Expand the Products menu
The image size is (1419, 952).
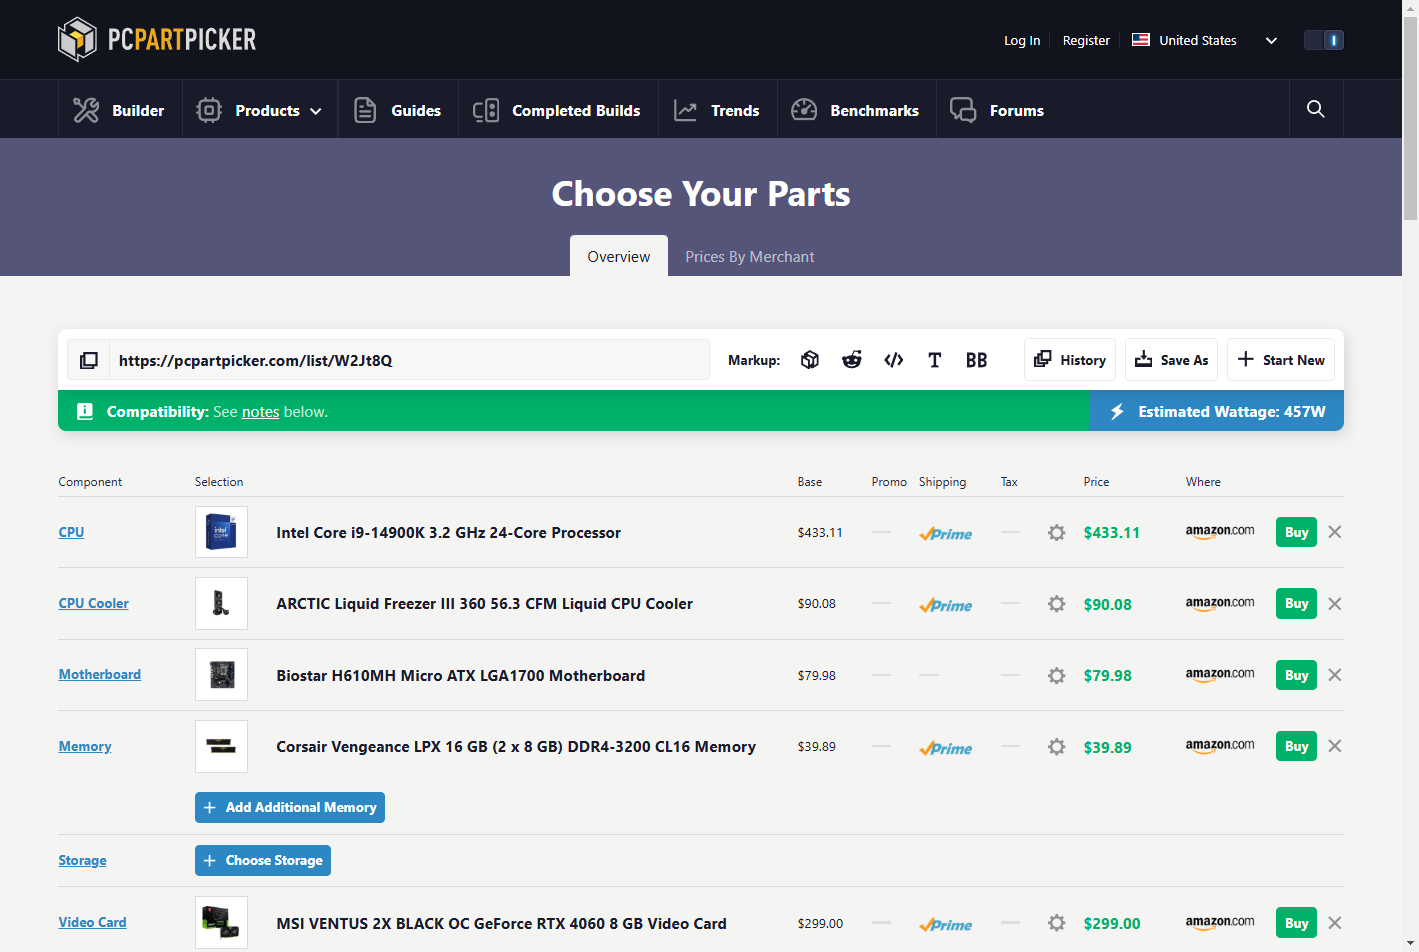point(260,110)
